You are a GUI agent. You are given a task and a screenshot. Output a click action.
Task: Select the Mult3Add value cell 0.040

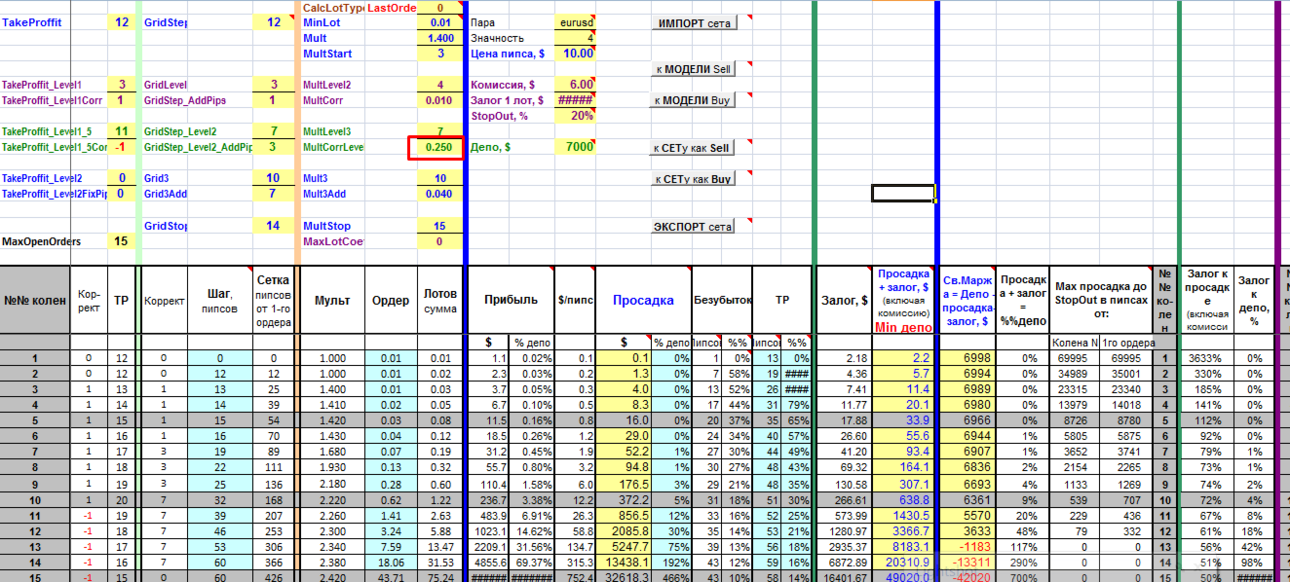click(x=440, y=194)
